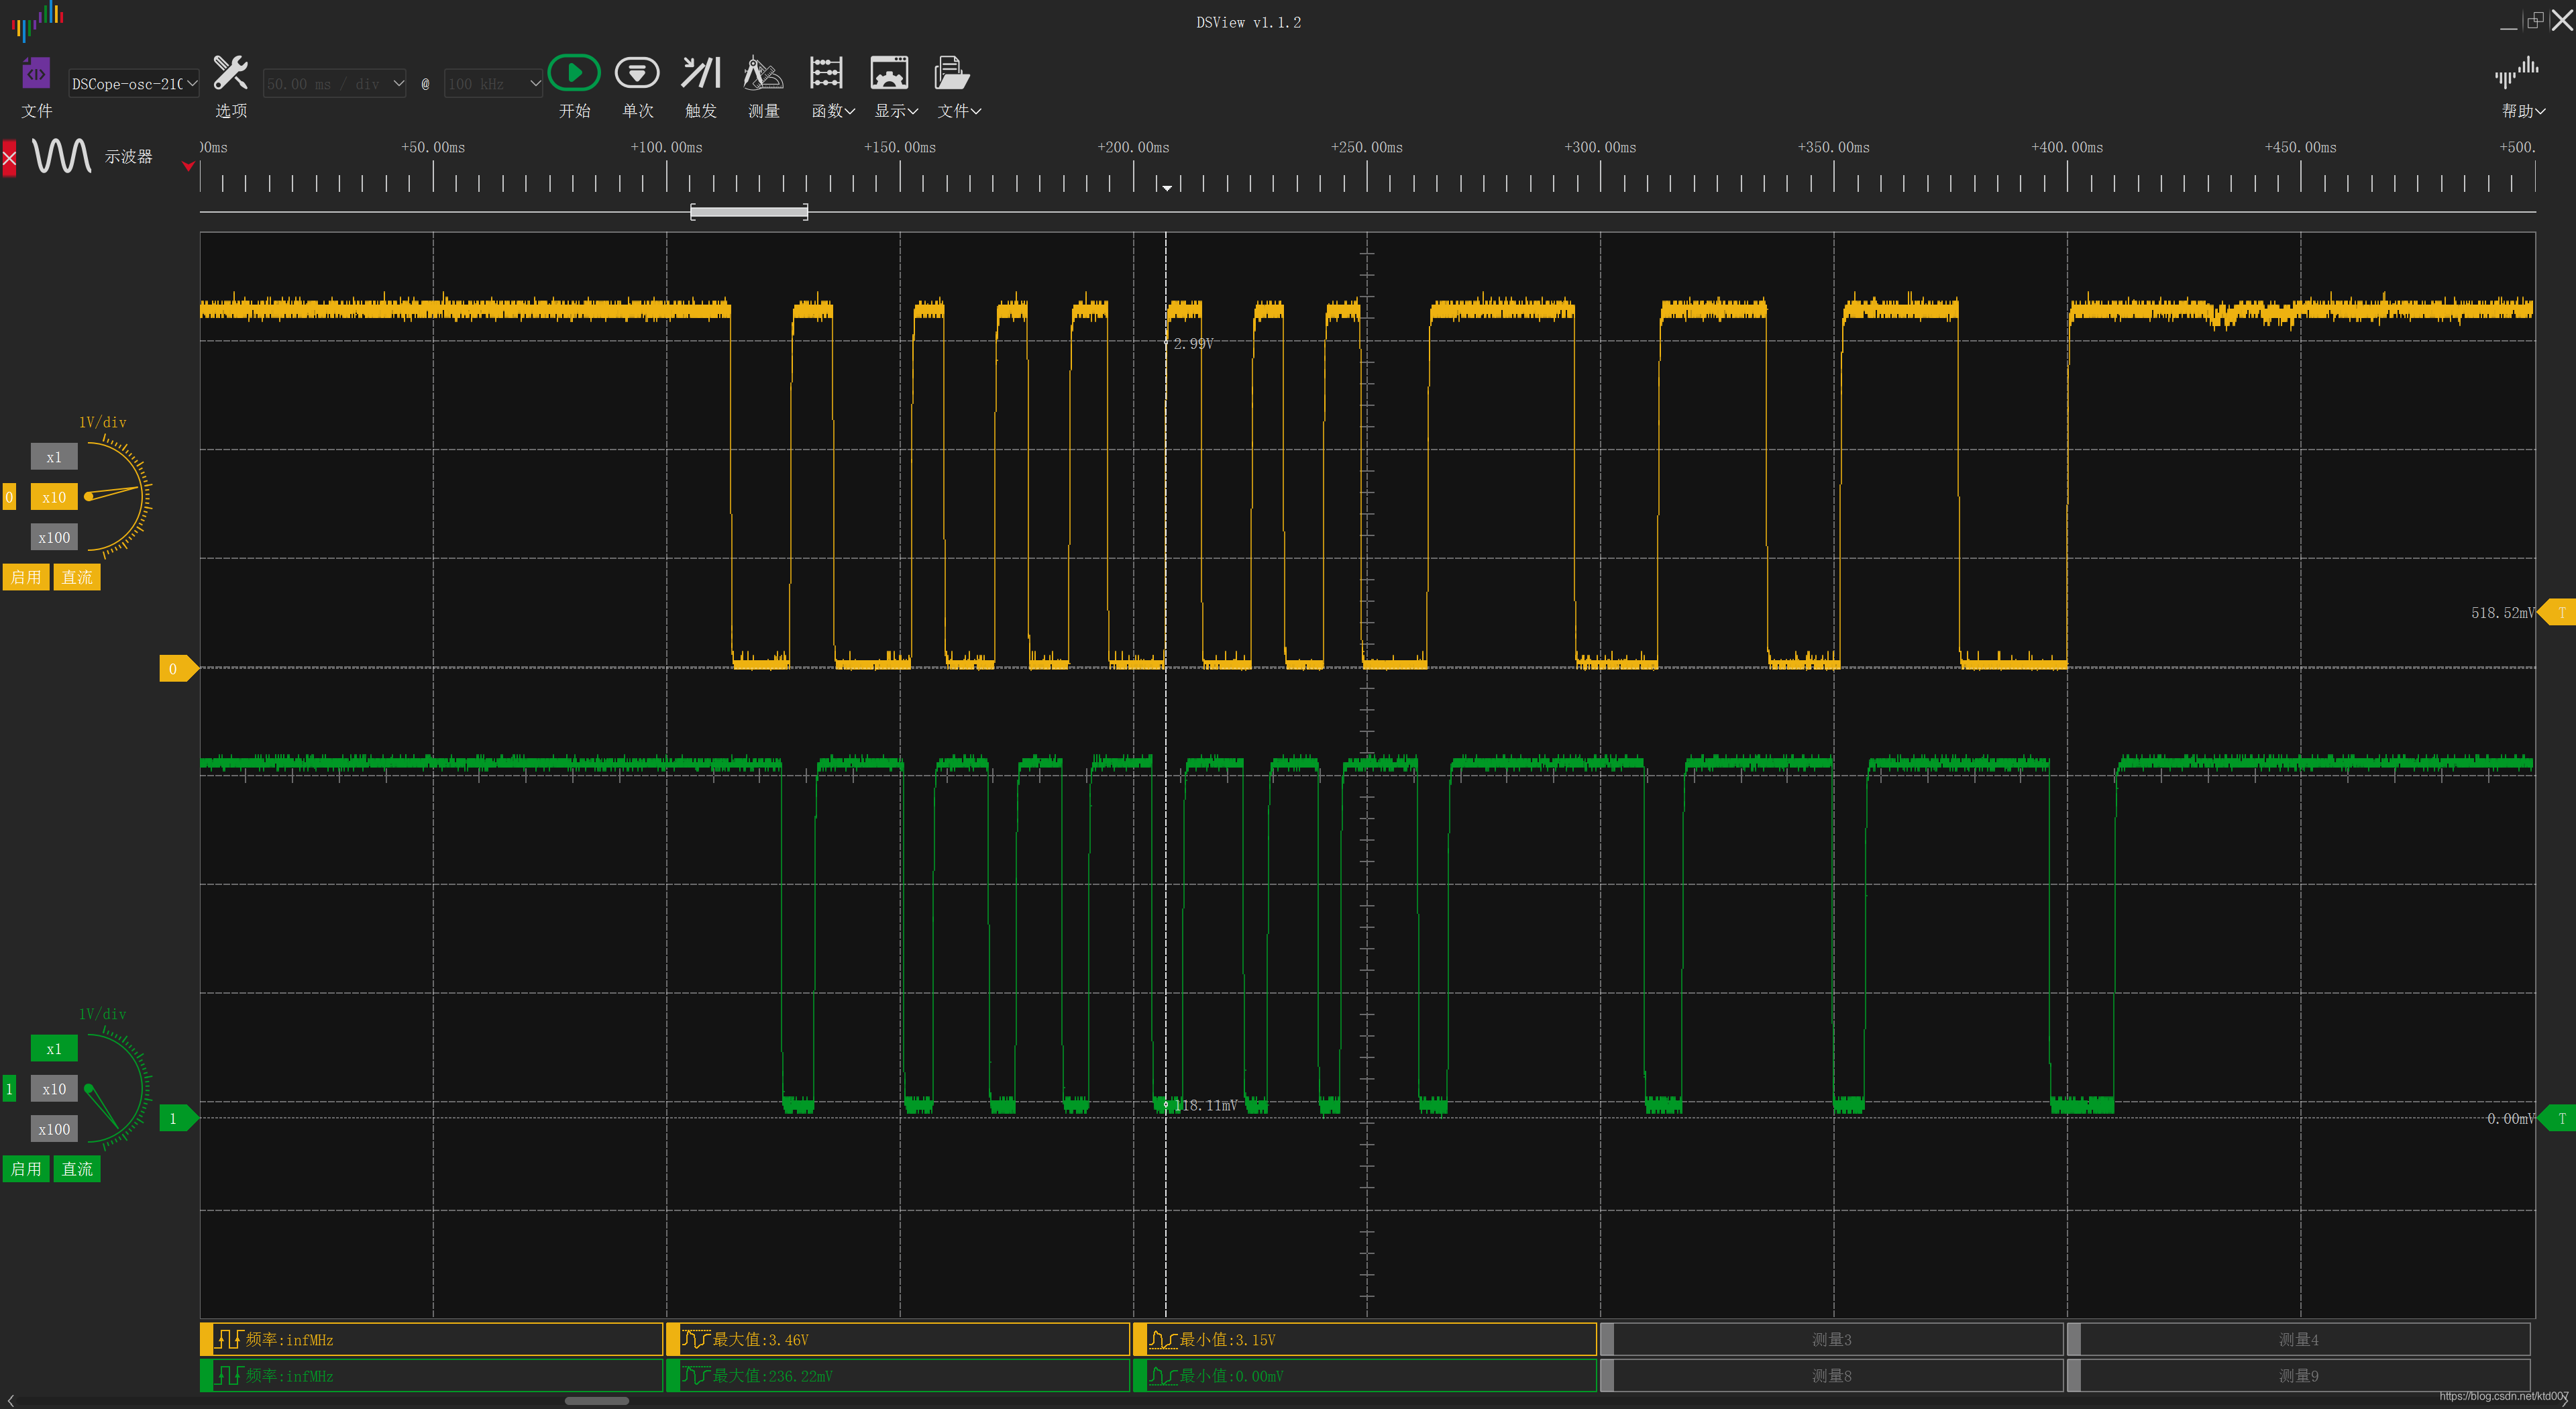2576x1409 pixels.
Task: Click channel 0 max value 3.46V box
Action: [x=898, y=1339]
